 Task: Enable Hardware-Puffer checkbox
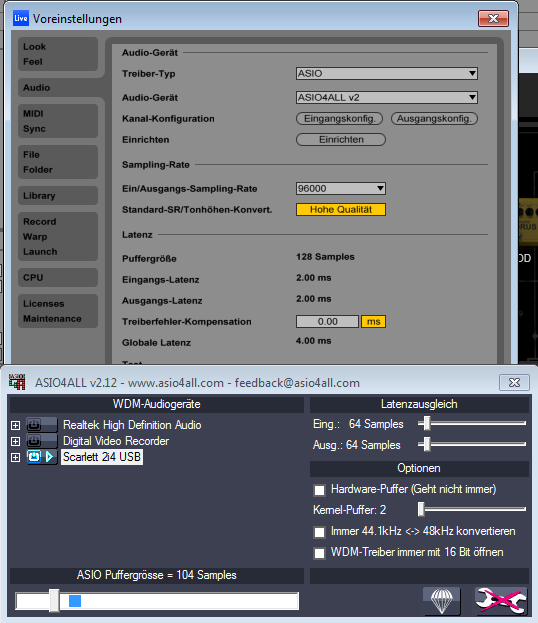click(x=319, y=490)
